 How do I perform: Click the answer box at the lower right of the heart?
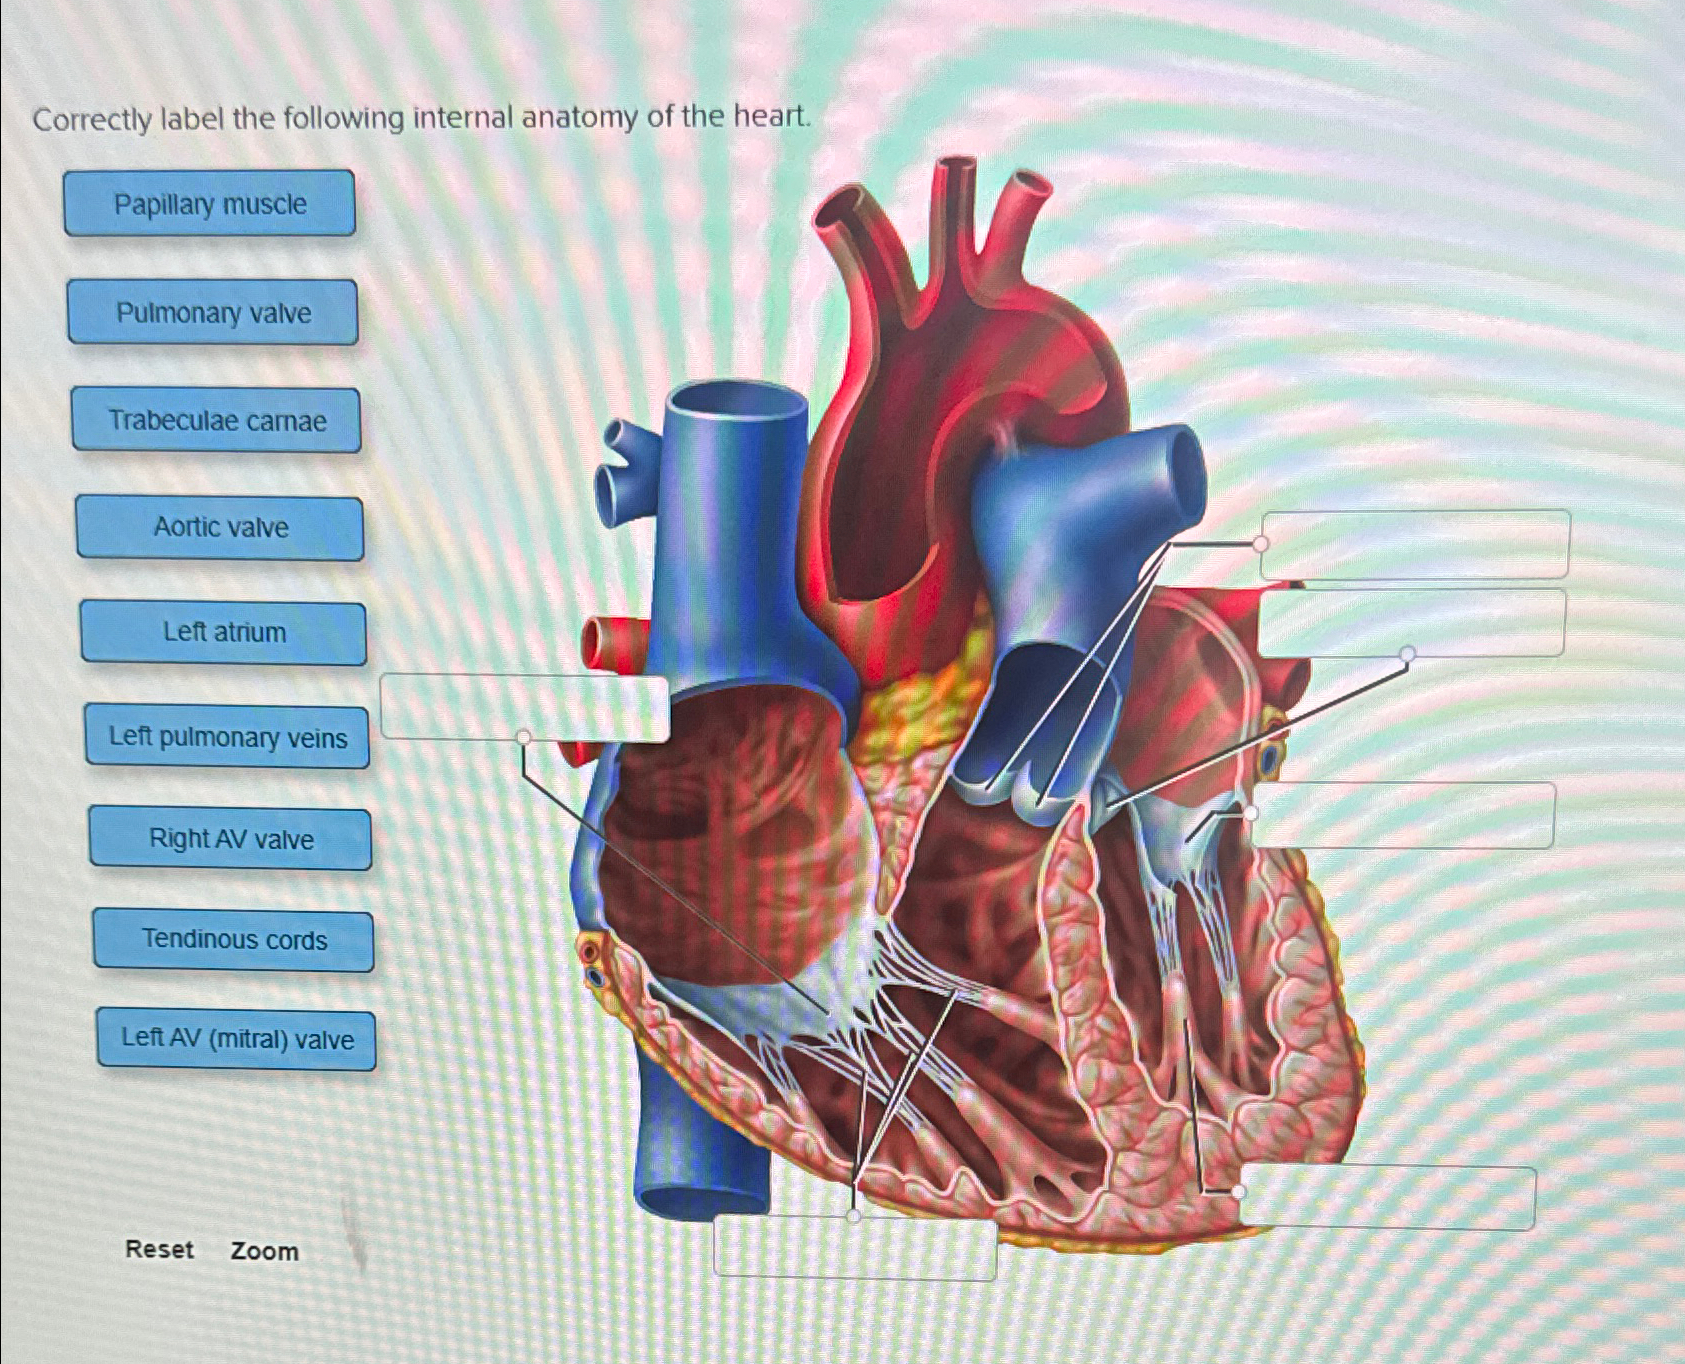coord(1387,1197)
